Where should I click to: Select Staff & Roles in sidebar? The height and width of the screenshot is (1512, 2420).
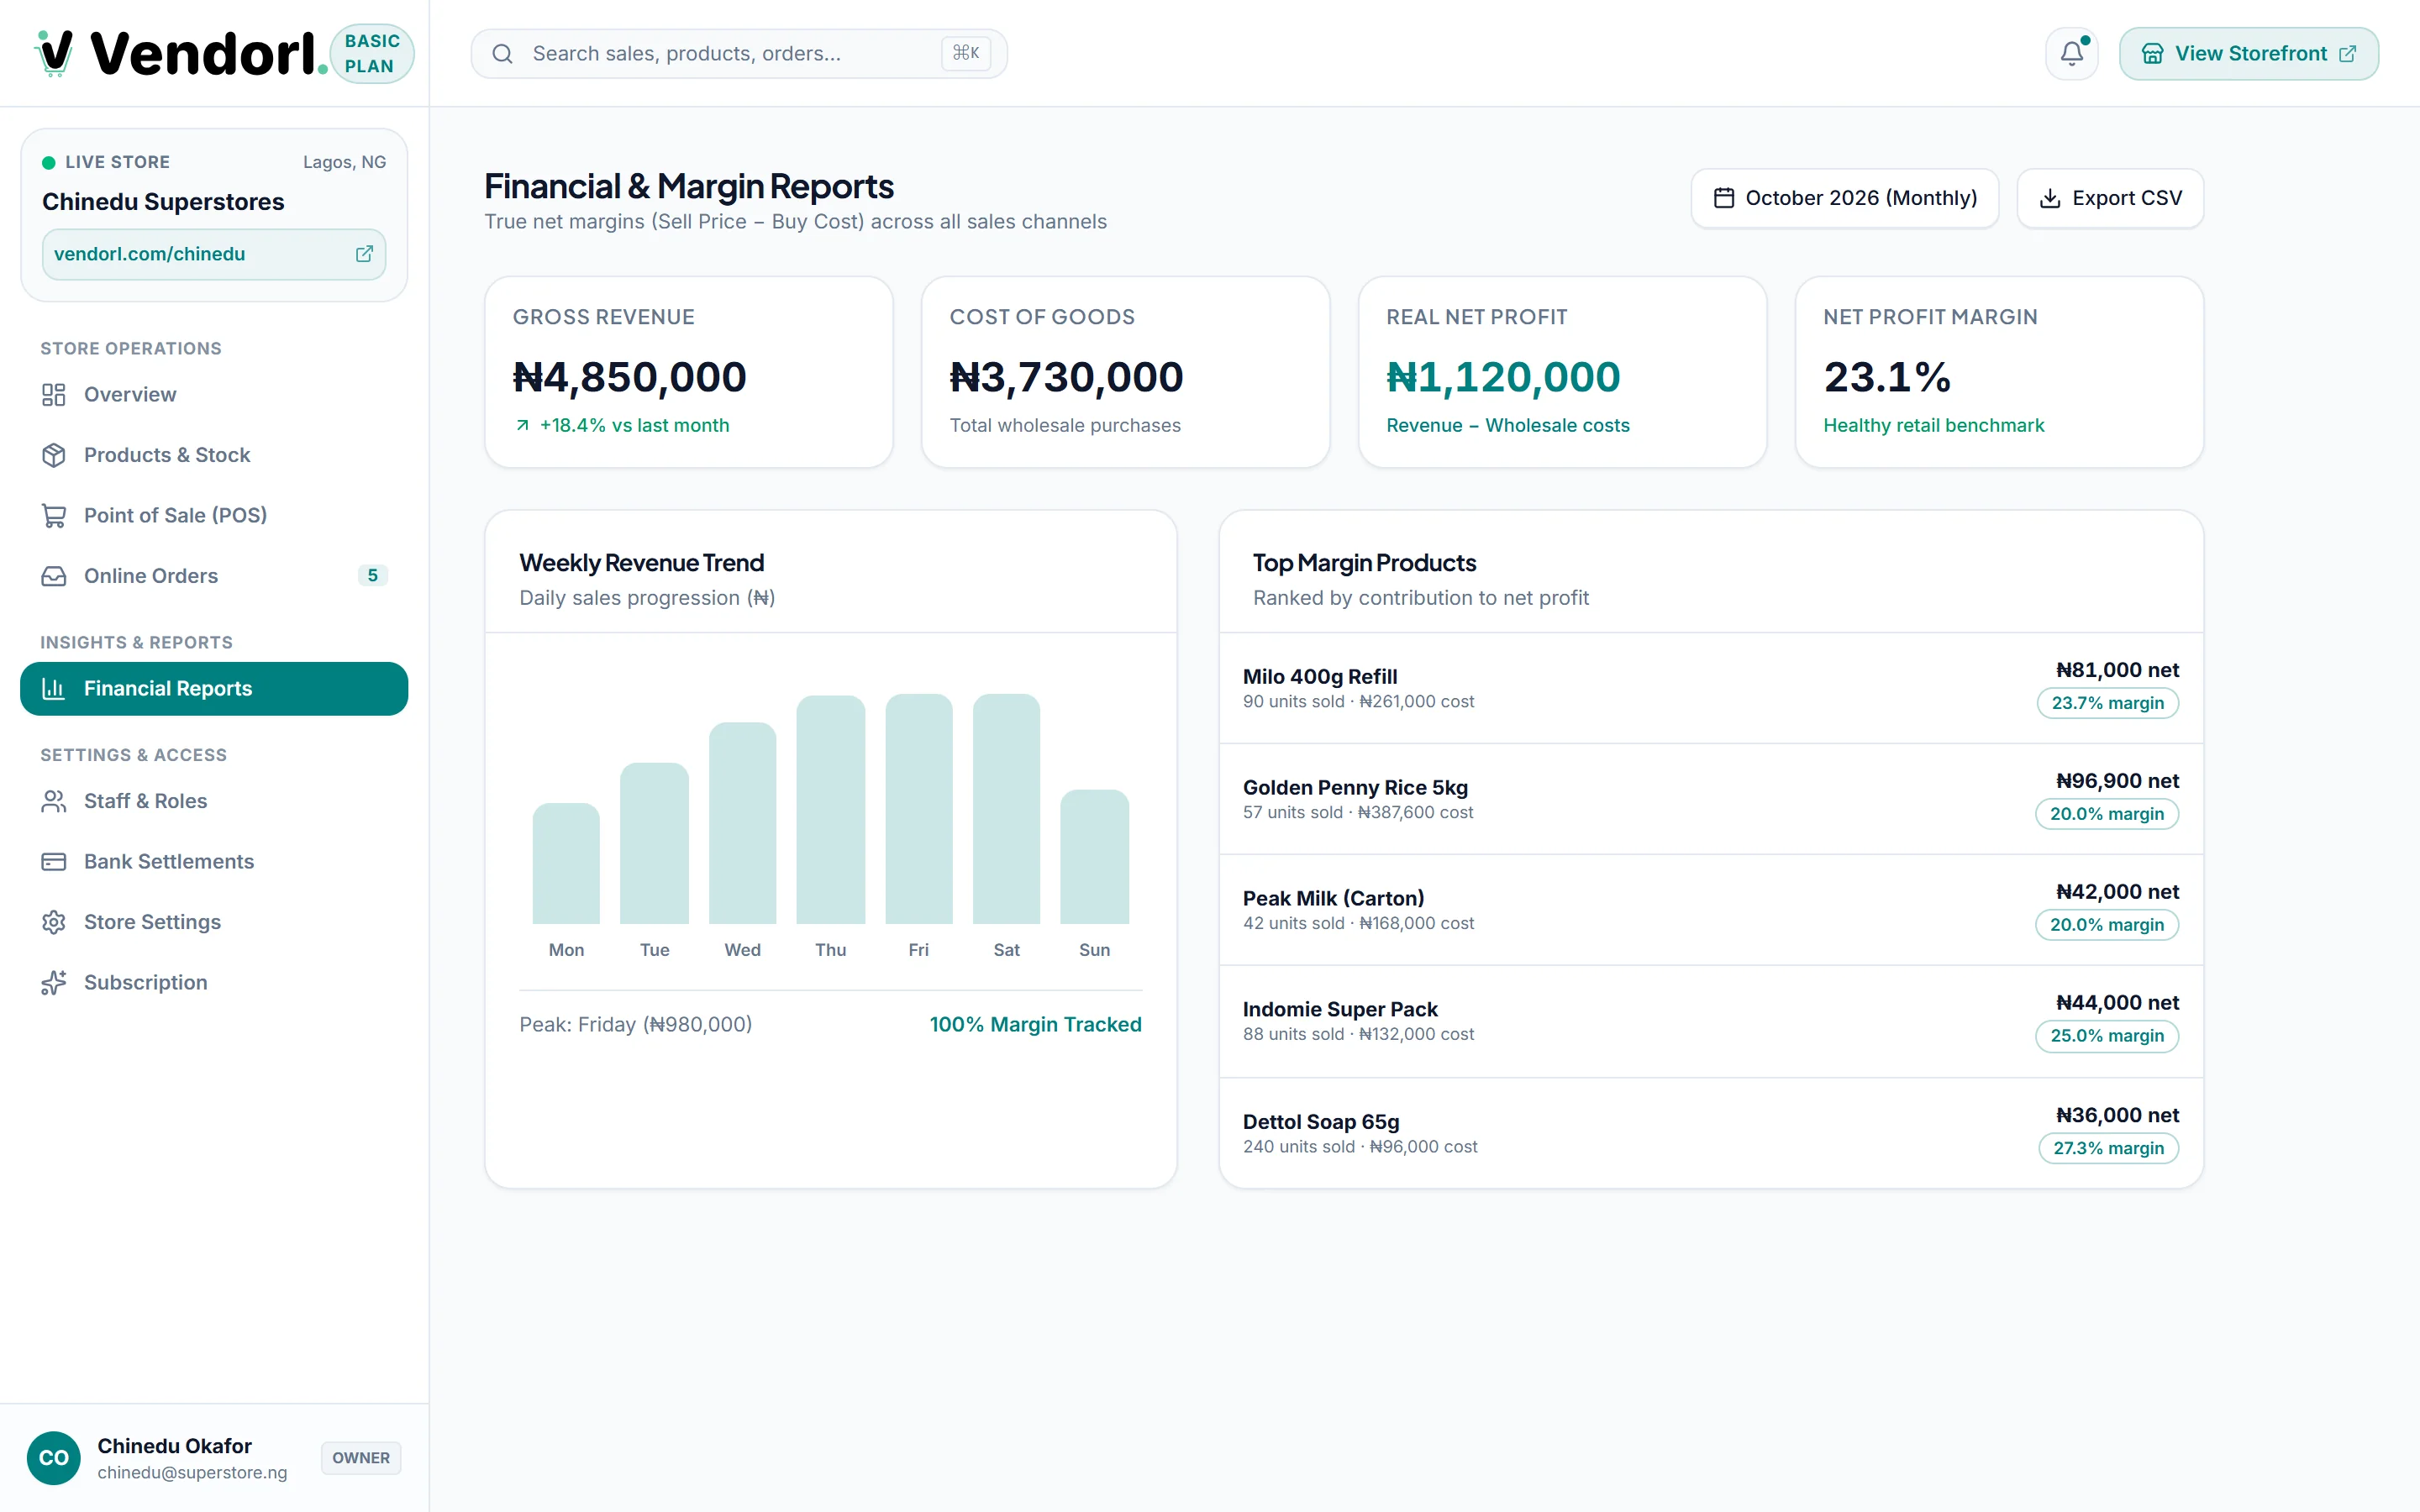214,801
